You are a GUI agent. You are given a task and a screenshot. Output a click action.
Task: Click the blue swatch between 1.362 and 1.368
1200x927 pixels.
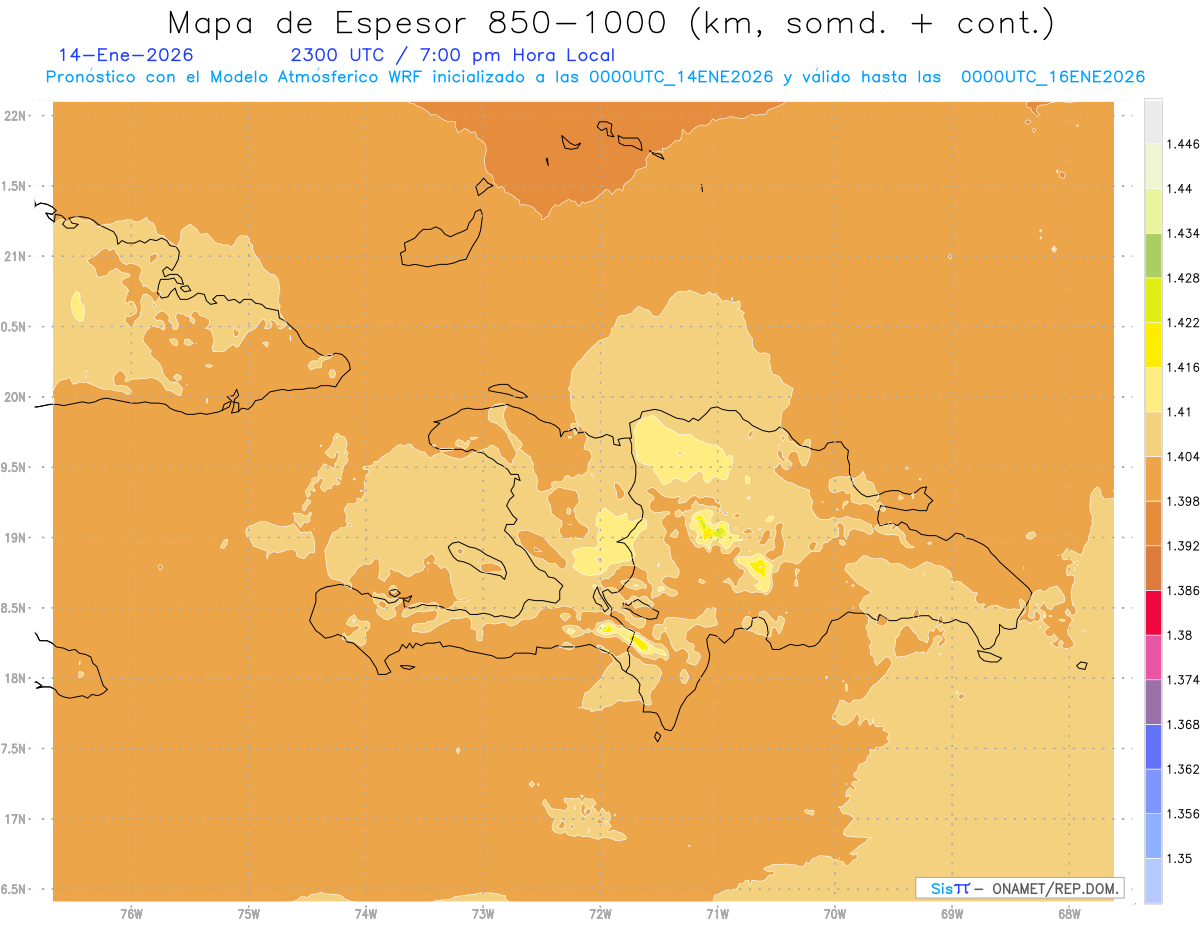(1153, 746)
